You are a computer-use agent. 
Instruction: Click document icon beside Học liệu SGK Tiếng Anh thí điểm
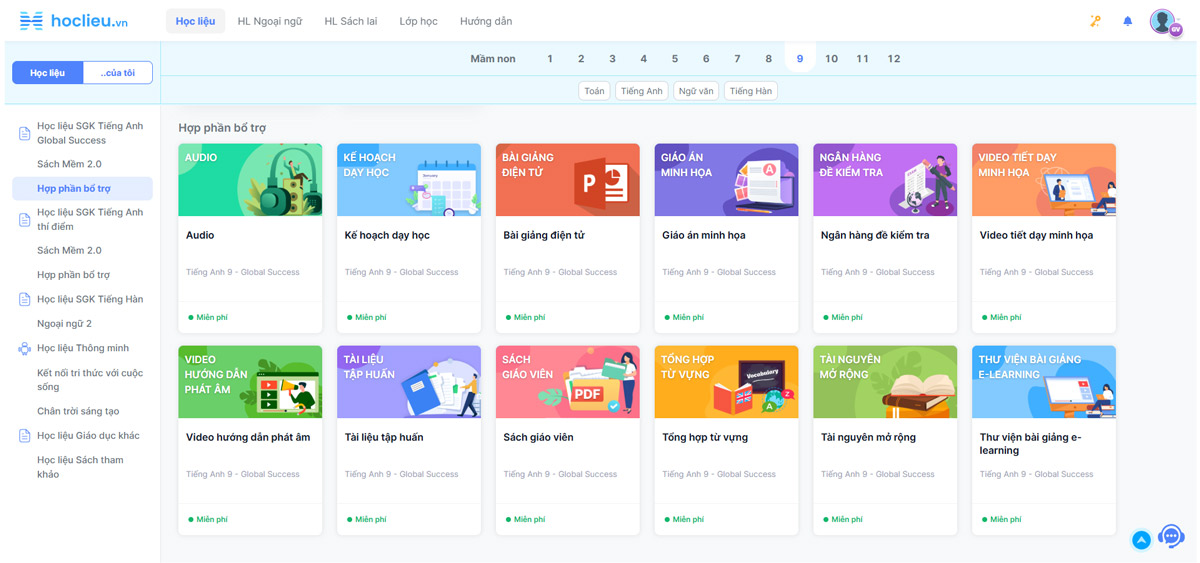pos(25,219)
